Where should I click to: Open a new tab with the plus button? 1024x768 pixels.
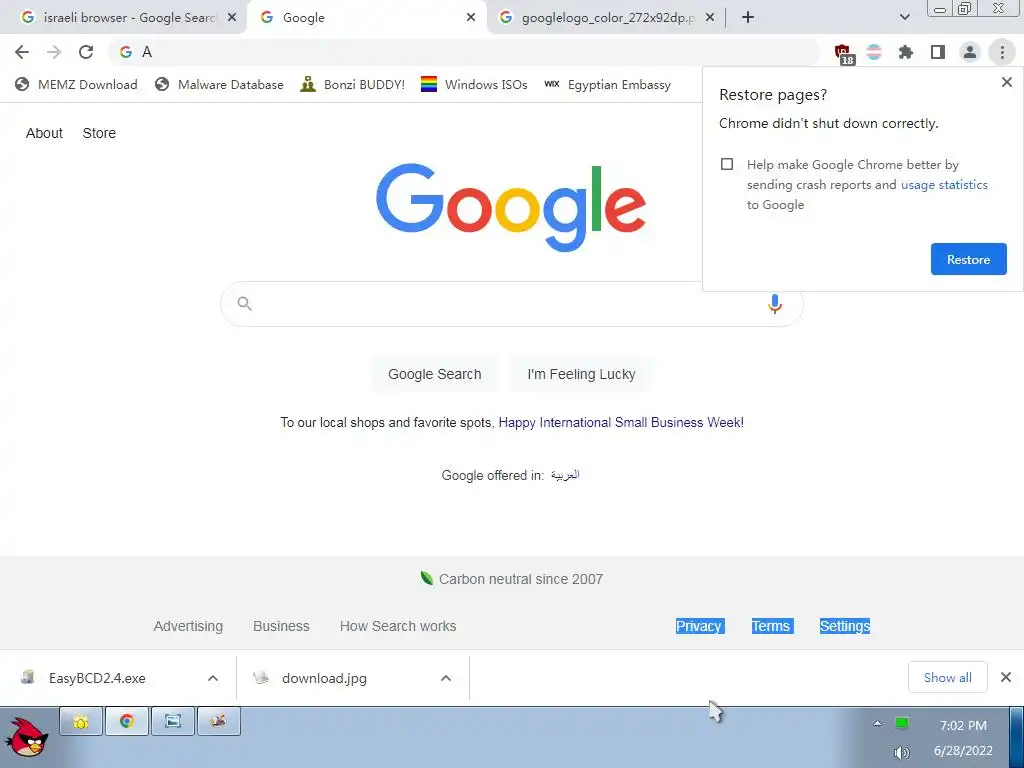(x=748, y=18)
